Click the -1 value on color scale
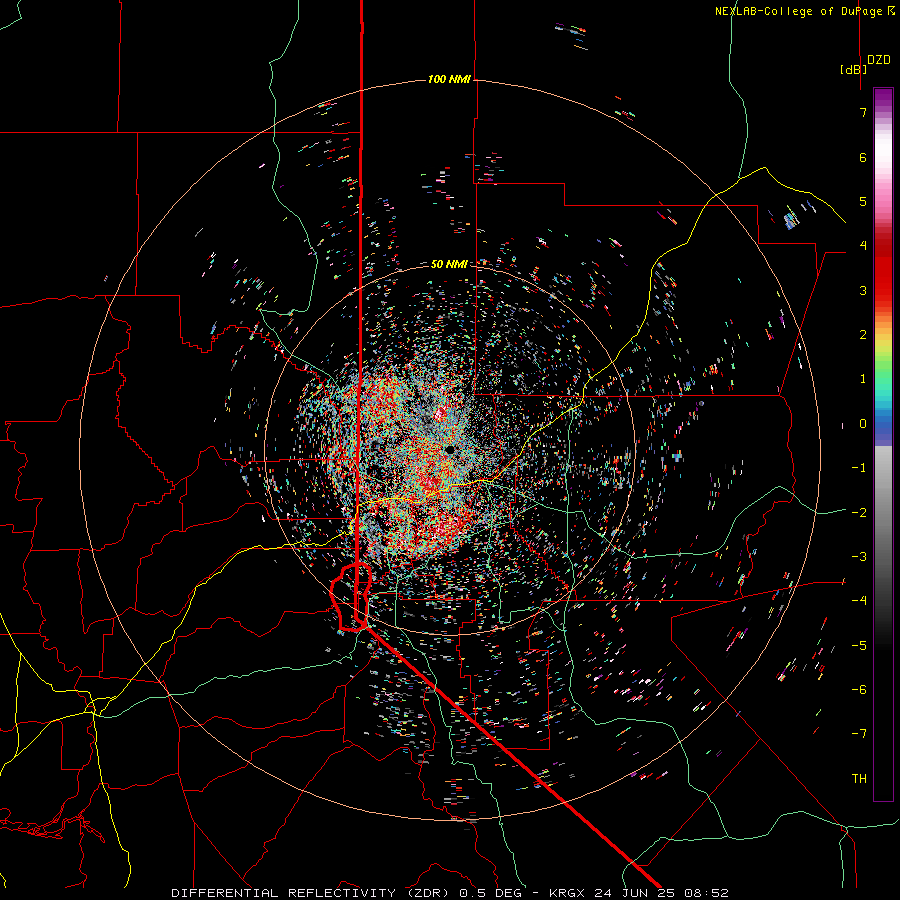Image resolution: width=900 pixels, height=900 pixels. click(859, 468)
